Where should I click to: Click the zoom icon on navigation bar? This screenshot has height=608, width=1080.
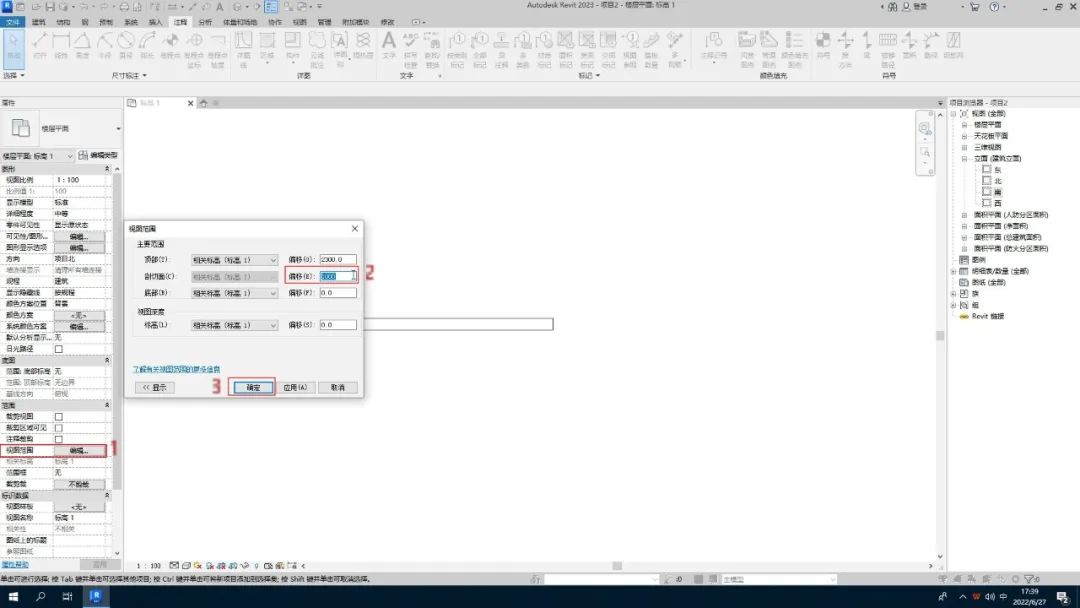click(924, 152)
